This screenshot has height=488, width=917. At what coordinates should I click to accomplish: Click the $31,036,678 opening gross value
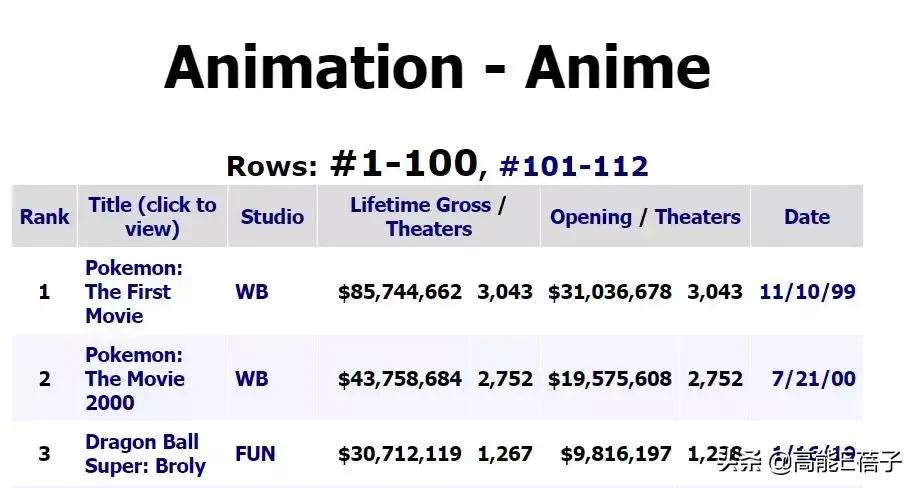click(610, 292)
